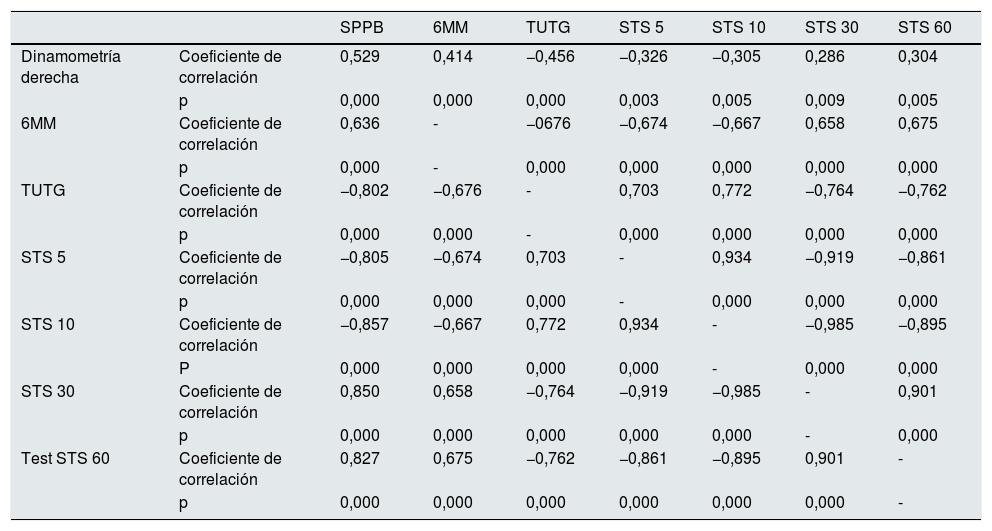Select the Test STS 60 row label
Viewport: 992px width, 531px height.
point(66,458)
